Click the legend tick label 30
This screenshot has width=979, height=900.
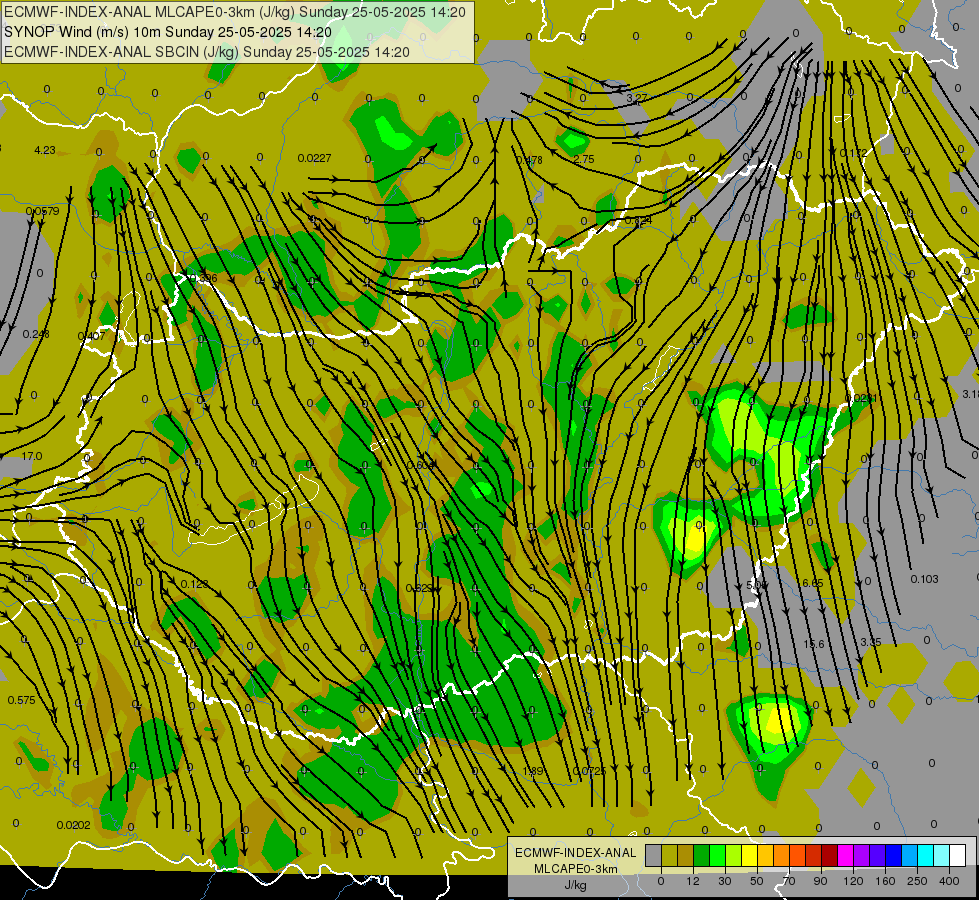pyautogui.click(x=724, y=881)
